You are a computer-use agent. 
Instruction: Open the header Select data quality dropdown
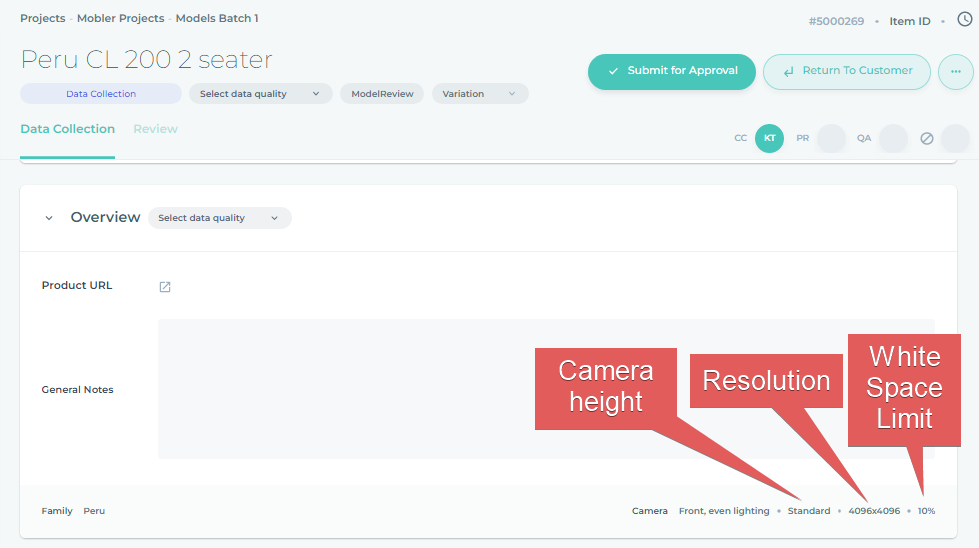[260, 94]
